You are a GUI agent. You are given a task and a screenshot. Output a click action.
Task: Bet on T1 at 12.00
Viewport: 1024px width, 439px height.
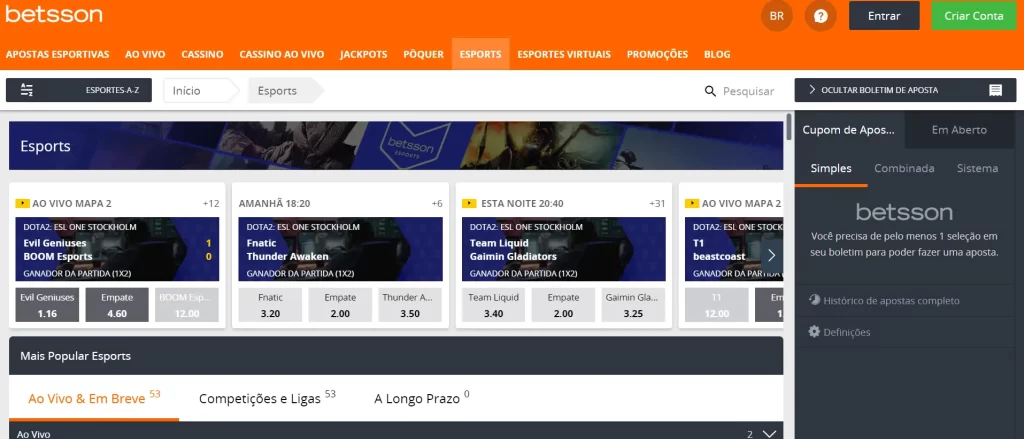716,305
